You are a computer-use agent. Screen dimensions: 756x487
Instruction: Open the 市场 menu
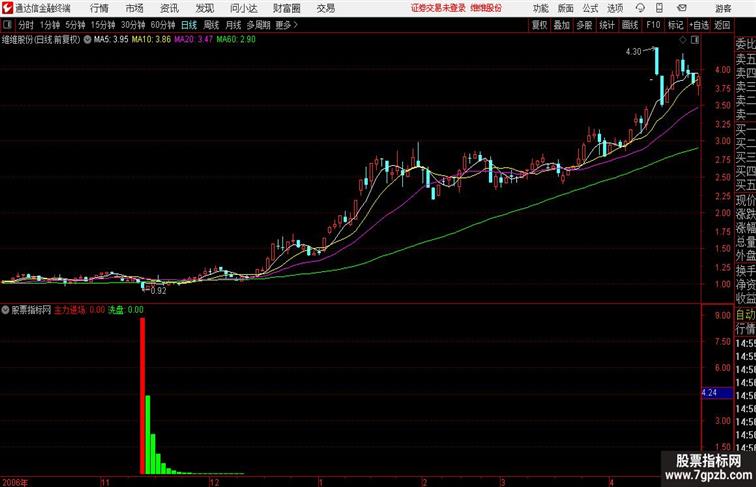pos(135,8)
